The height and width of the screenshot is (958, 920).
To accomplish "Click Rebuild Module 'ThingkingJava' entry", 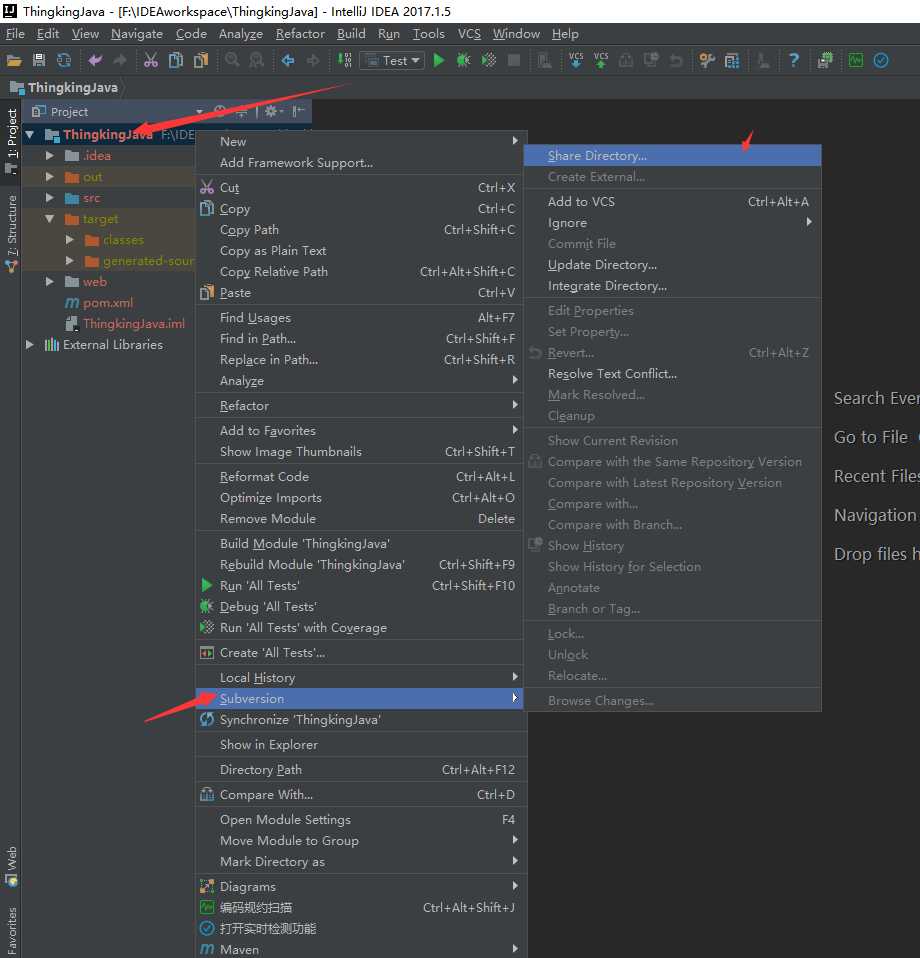I will (360, 565).
